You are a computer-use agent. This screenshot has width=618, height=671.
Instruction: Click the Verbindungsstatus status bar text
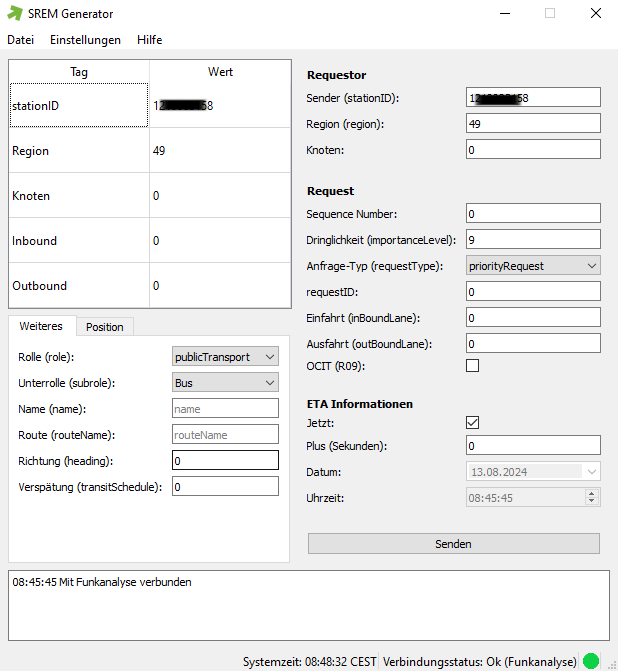point(480,662)
